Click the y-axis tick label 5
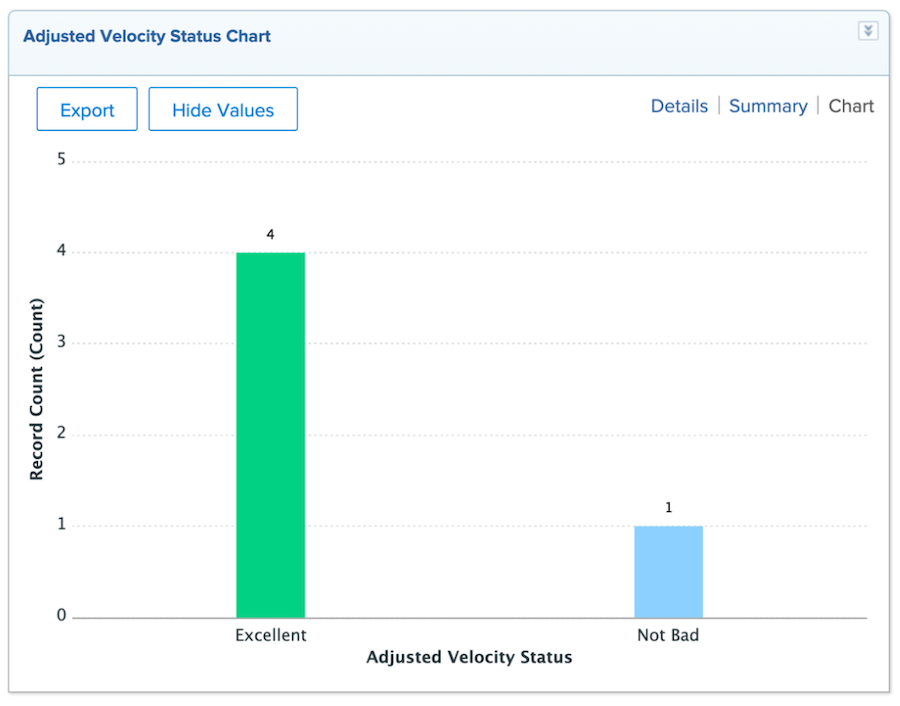Image resolution: width=900 pixels, height=706 pixels. tap(61, 160)
